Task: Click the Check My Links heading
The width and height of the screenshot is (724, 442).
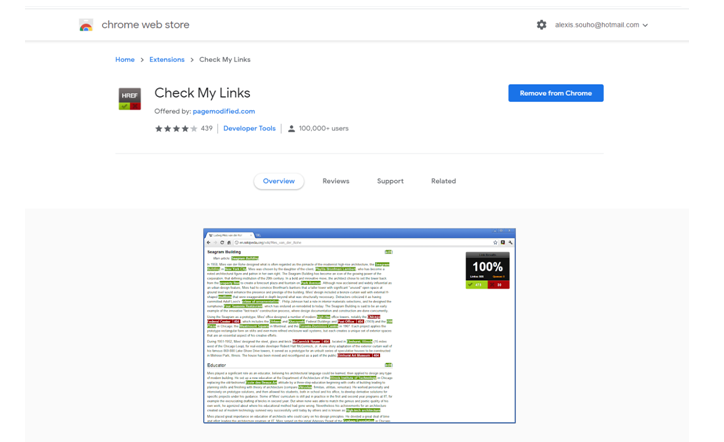Action: pyautogui.click(x=202, y=93)
